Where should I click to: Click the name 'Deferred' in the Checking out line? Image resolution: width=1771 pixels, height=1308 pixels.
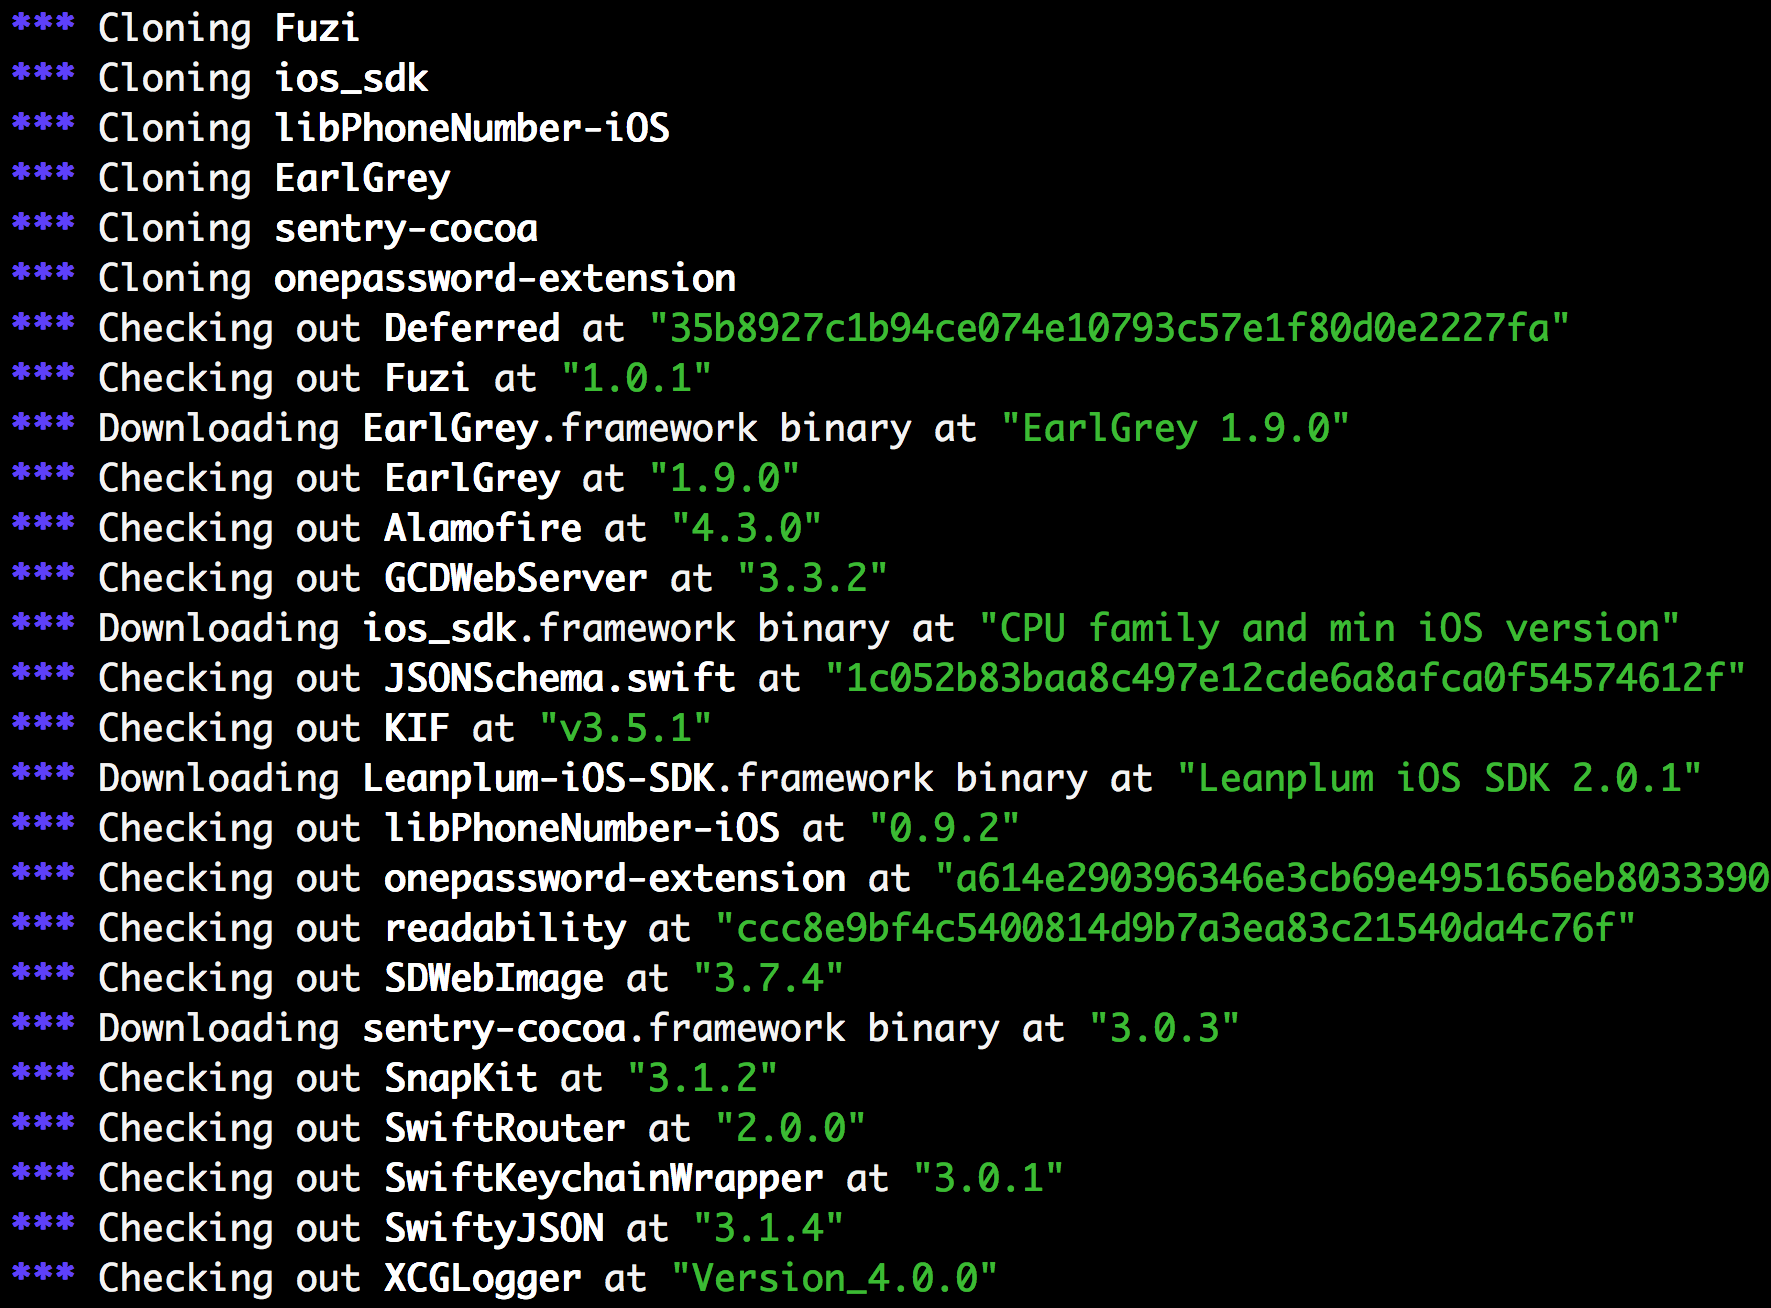click(472, 328)
